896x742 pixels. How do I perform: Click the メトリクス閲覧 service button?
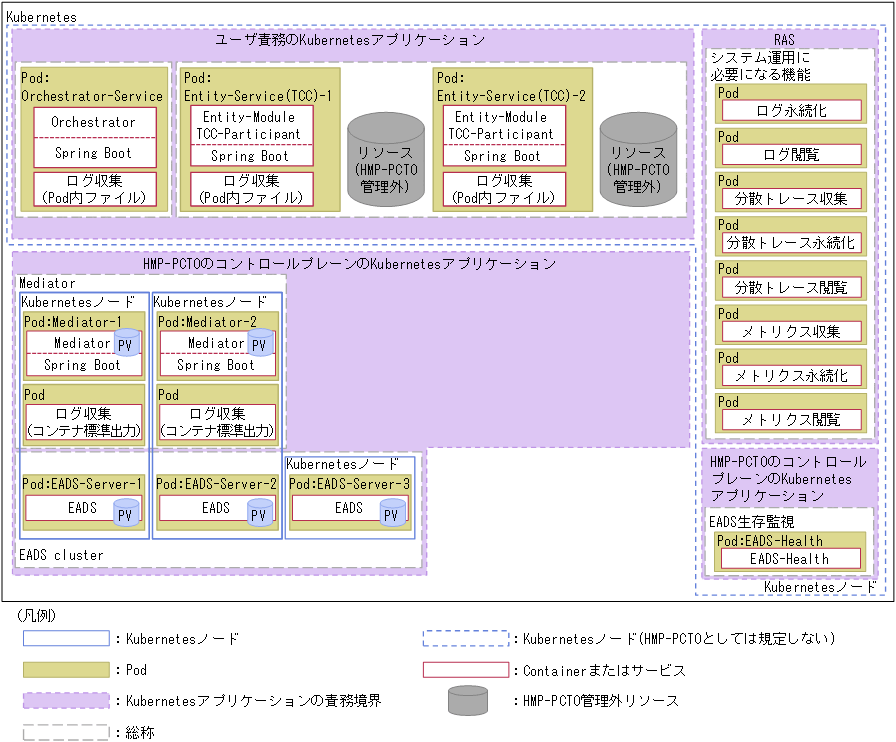pyautogui.click(x=791, y=421)
